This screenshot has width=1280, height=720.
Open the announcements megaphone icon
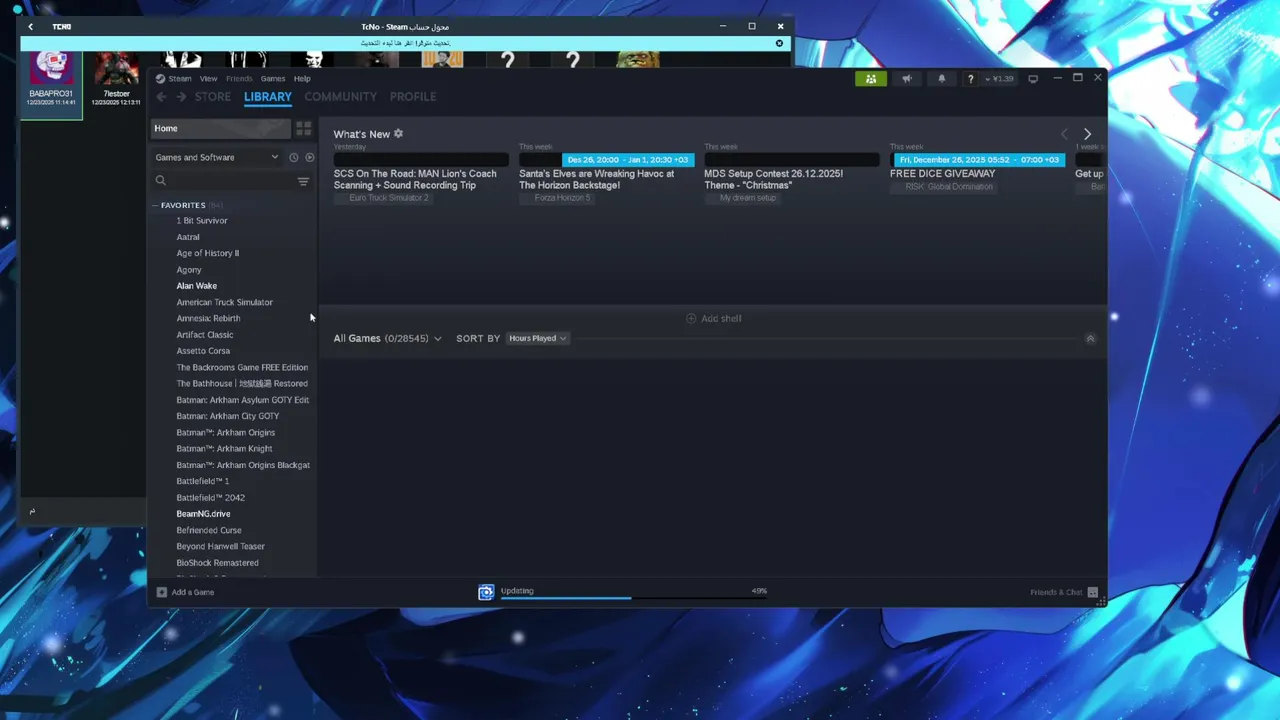907,78
